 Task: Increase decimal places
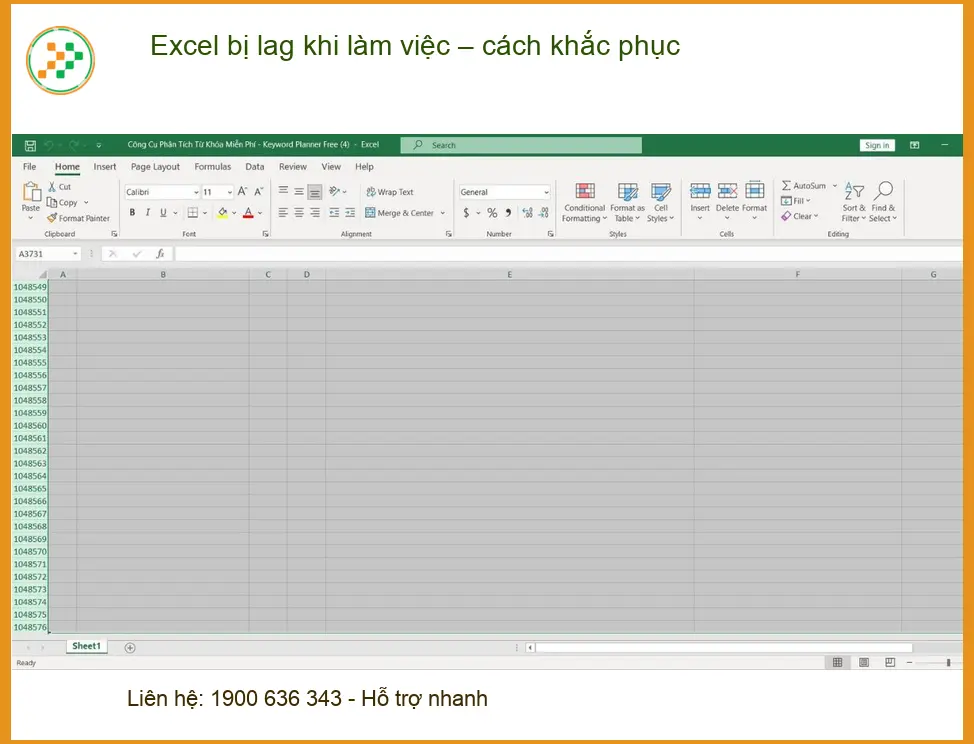527,213
